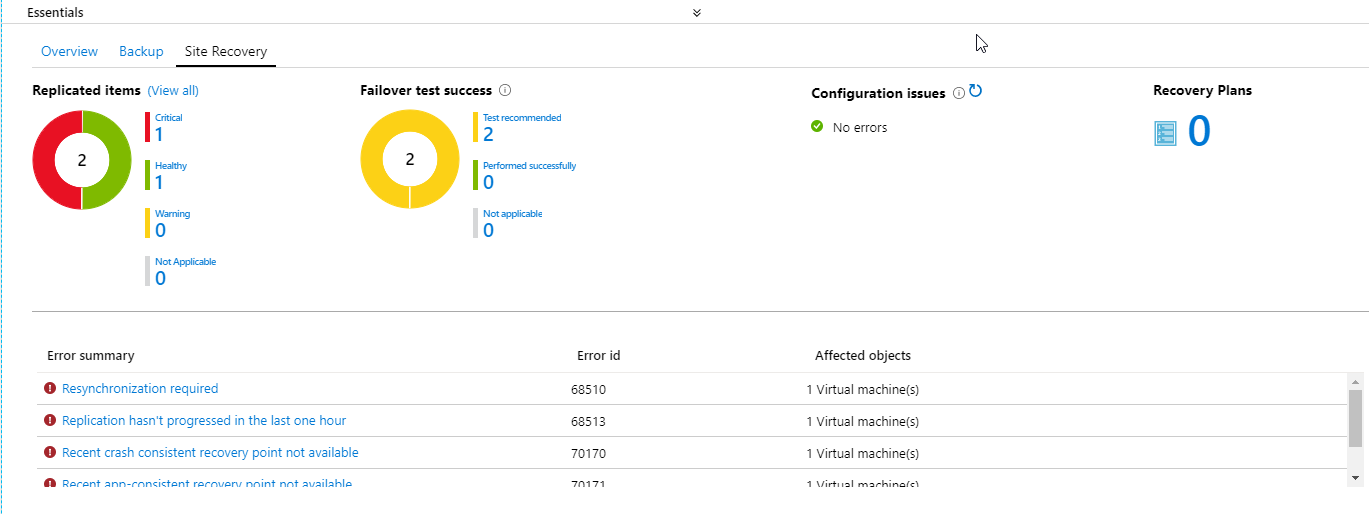The height and width of the screenshot is (514, 1369).
Task: Click the info icon beside Failover test success
Action: pyautogui.click(x=505, y=90)
